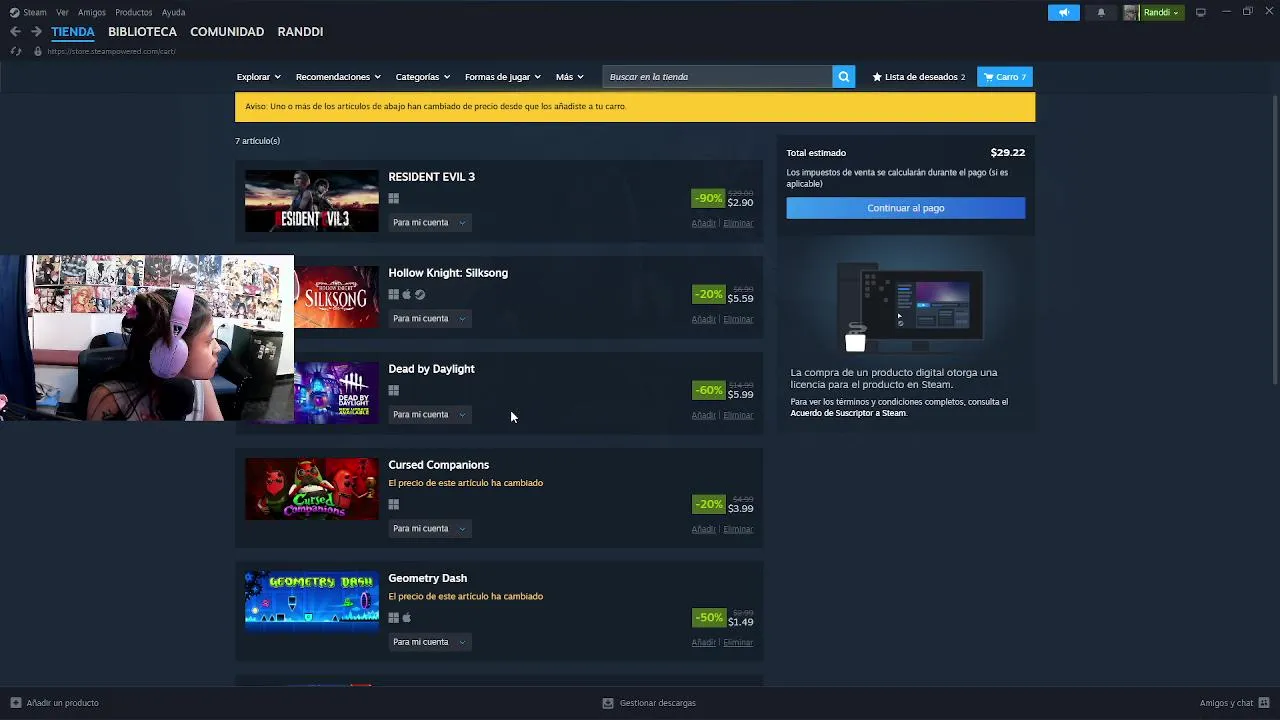The image size is (1280, 720).
Task: Click Lista de deseados button
Action: (919, 77)
